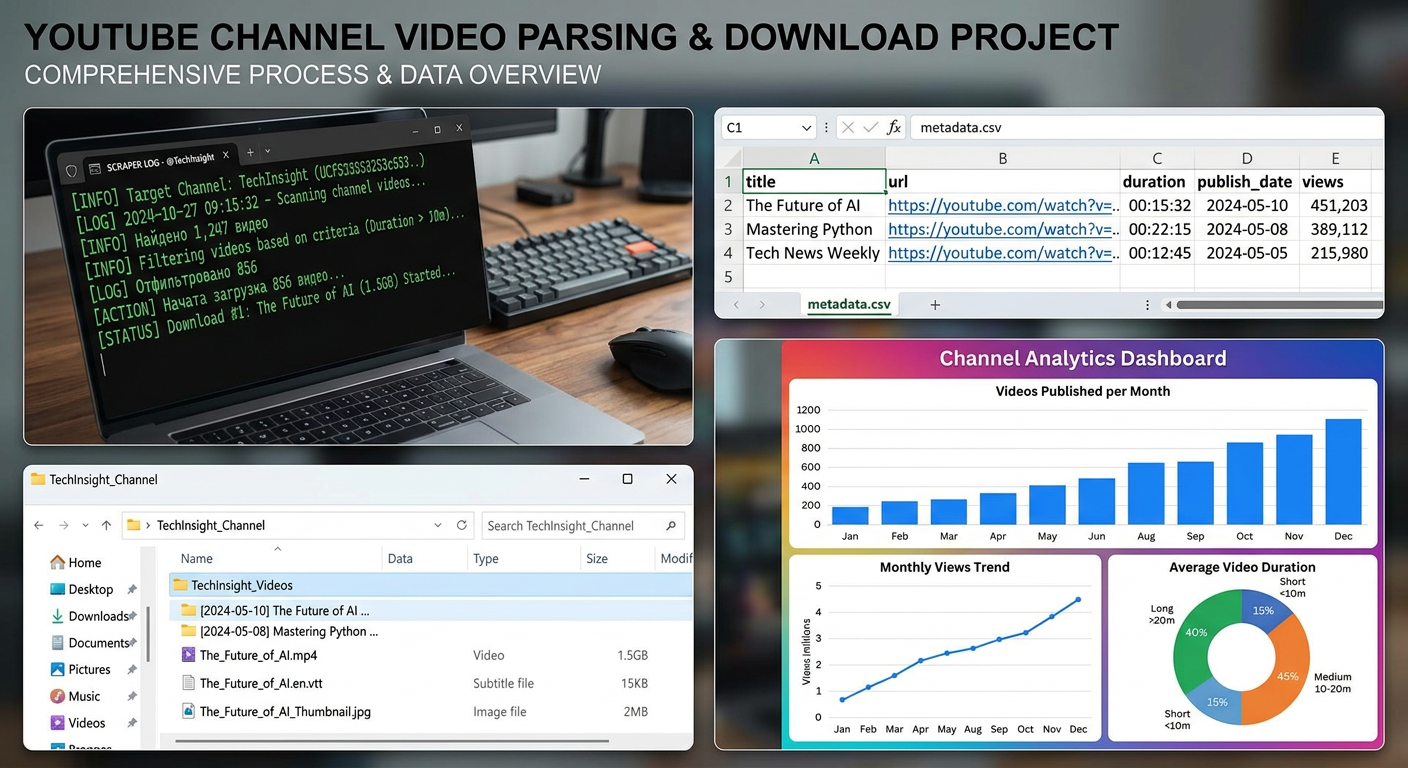The height and width of the screenshot is (768, 1408).
Task: Sort files by Size column header
Action: pos(597,558)
